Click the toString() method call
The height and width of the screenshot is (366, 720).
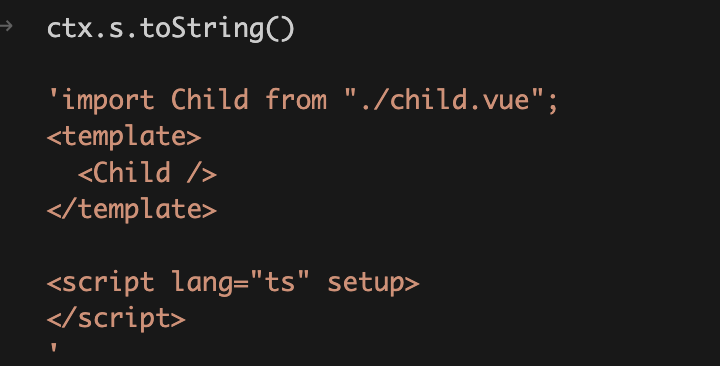tap(217, 29)
